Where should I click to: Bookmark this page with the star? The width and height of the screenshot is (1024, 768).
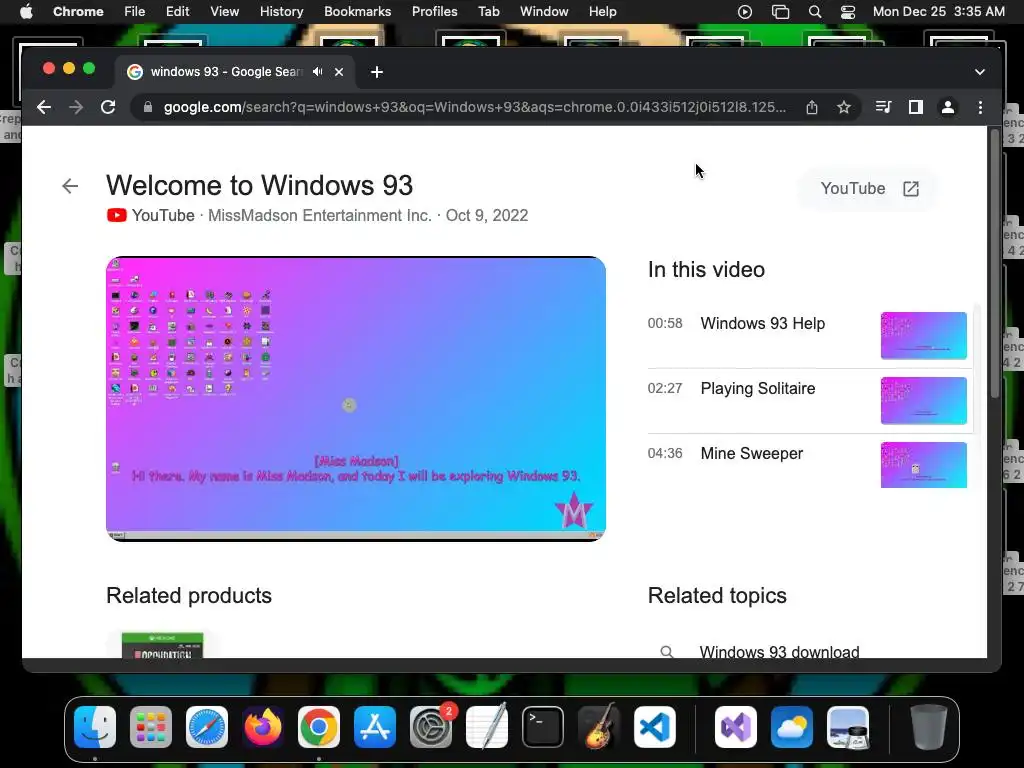pyautogui.click(x=844, y=107)
